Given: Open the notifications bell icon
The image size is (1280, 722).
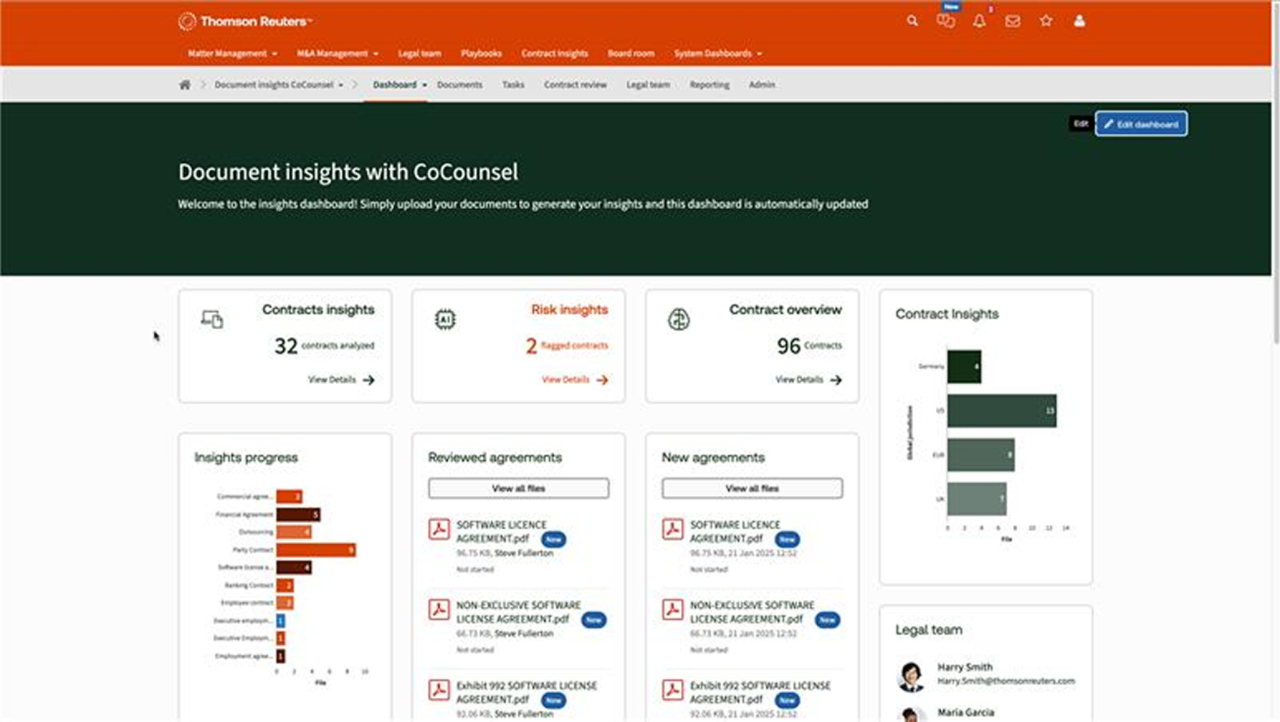Looking at the screenshot, I should 979,21.
